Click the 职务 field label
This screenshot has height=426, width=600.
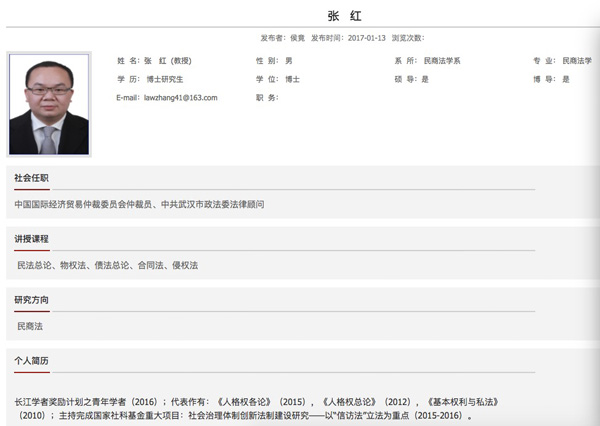(x=266, y=98)
